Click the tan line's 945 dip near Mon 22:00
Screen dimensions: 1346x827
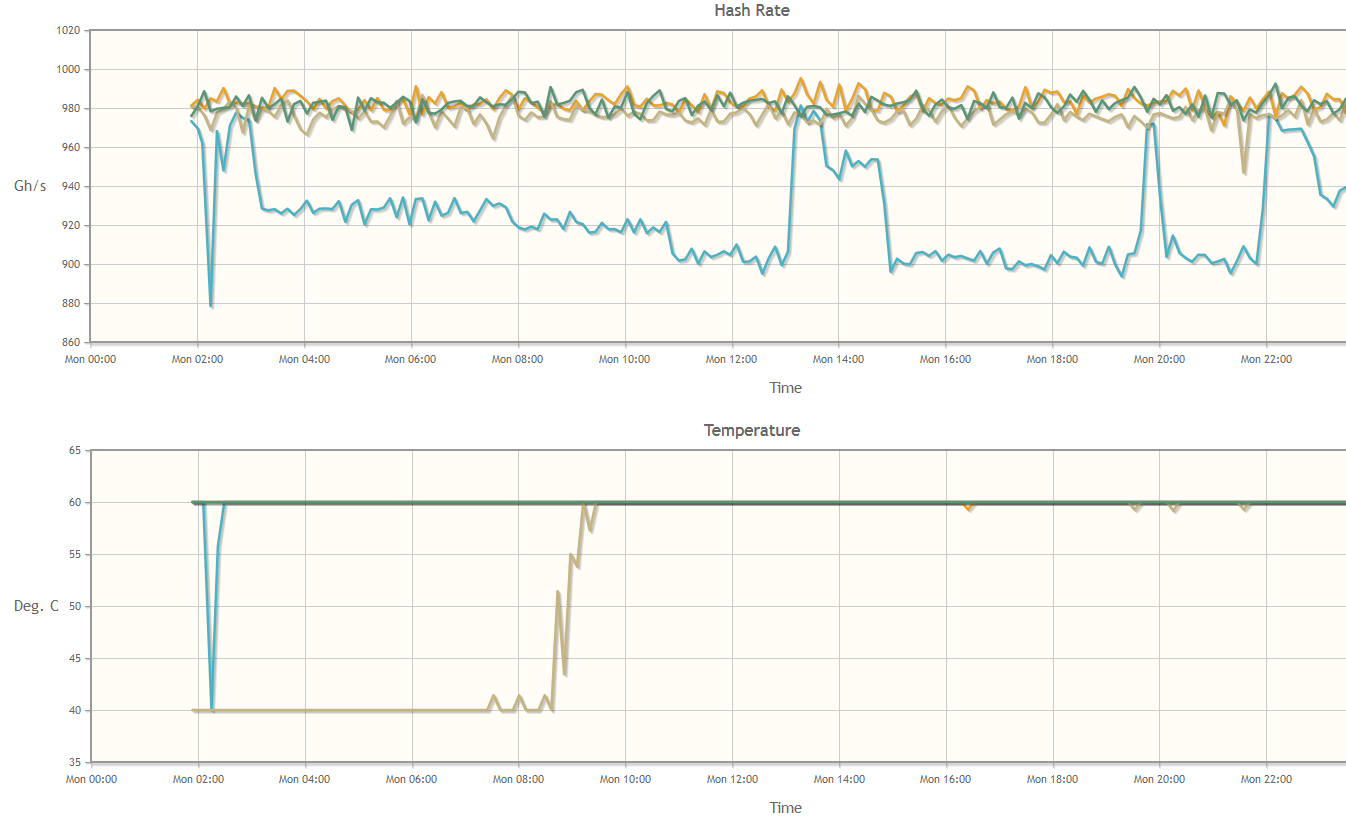tap(1243, 172)
